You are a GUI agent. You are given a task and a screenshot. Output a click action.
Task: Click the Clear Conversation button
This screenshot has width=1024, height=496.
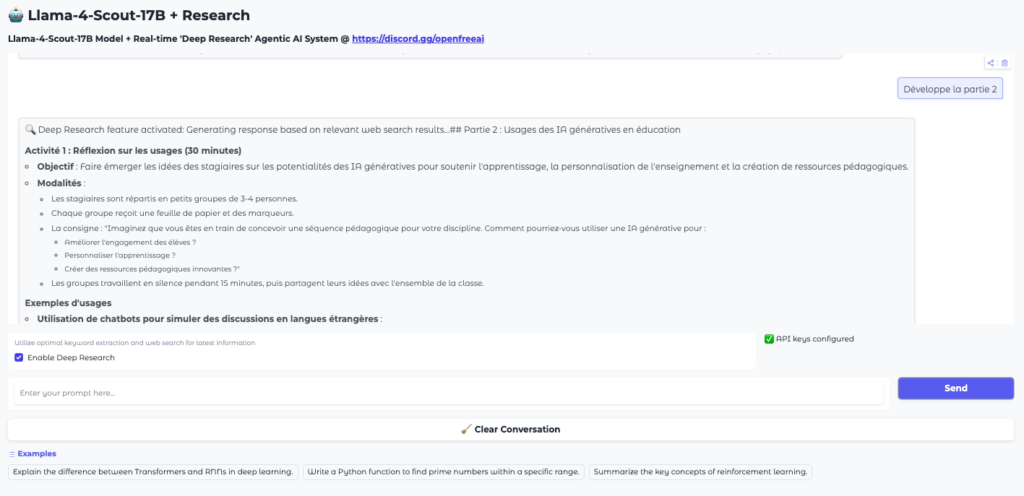pos(510,429)
